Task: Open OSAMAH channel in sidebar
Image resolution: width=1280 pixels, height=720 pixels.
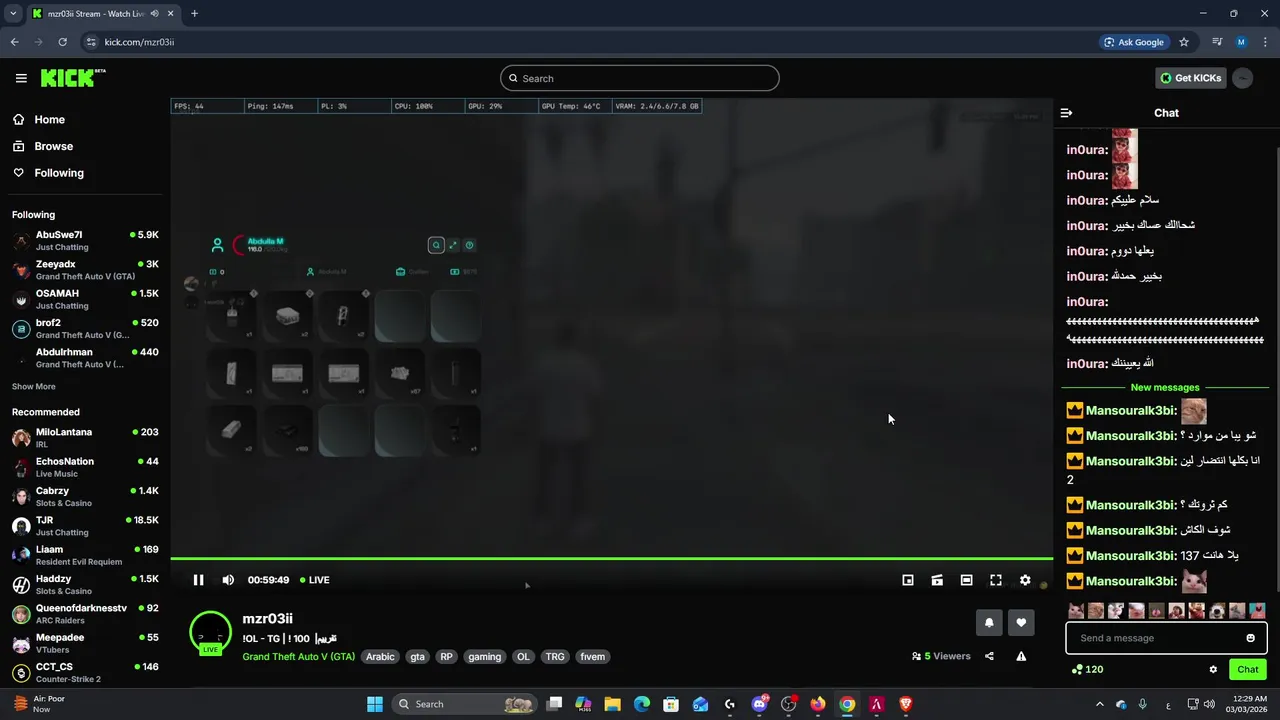Action: click(x=85, y=299)
